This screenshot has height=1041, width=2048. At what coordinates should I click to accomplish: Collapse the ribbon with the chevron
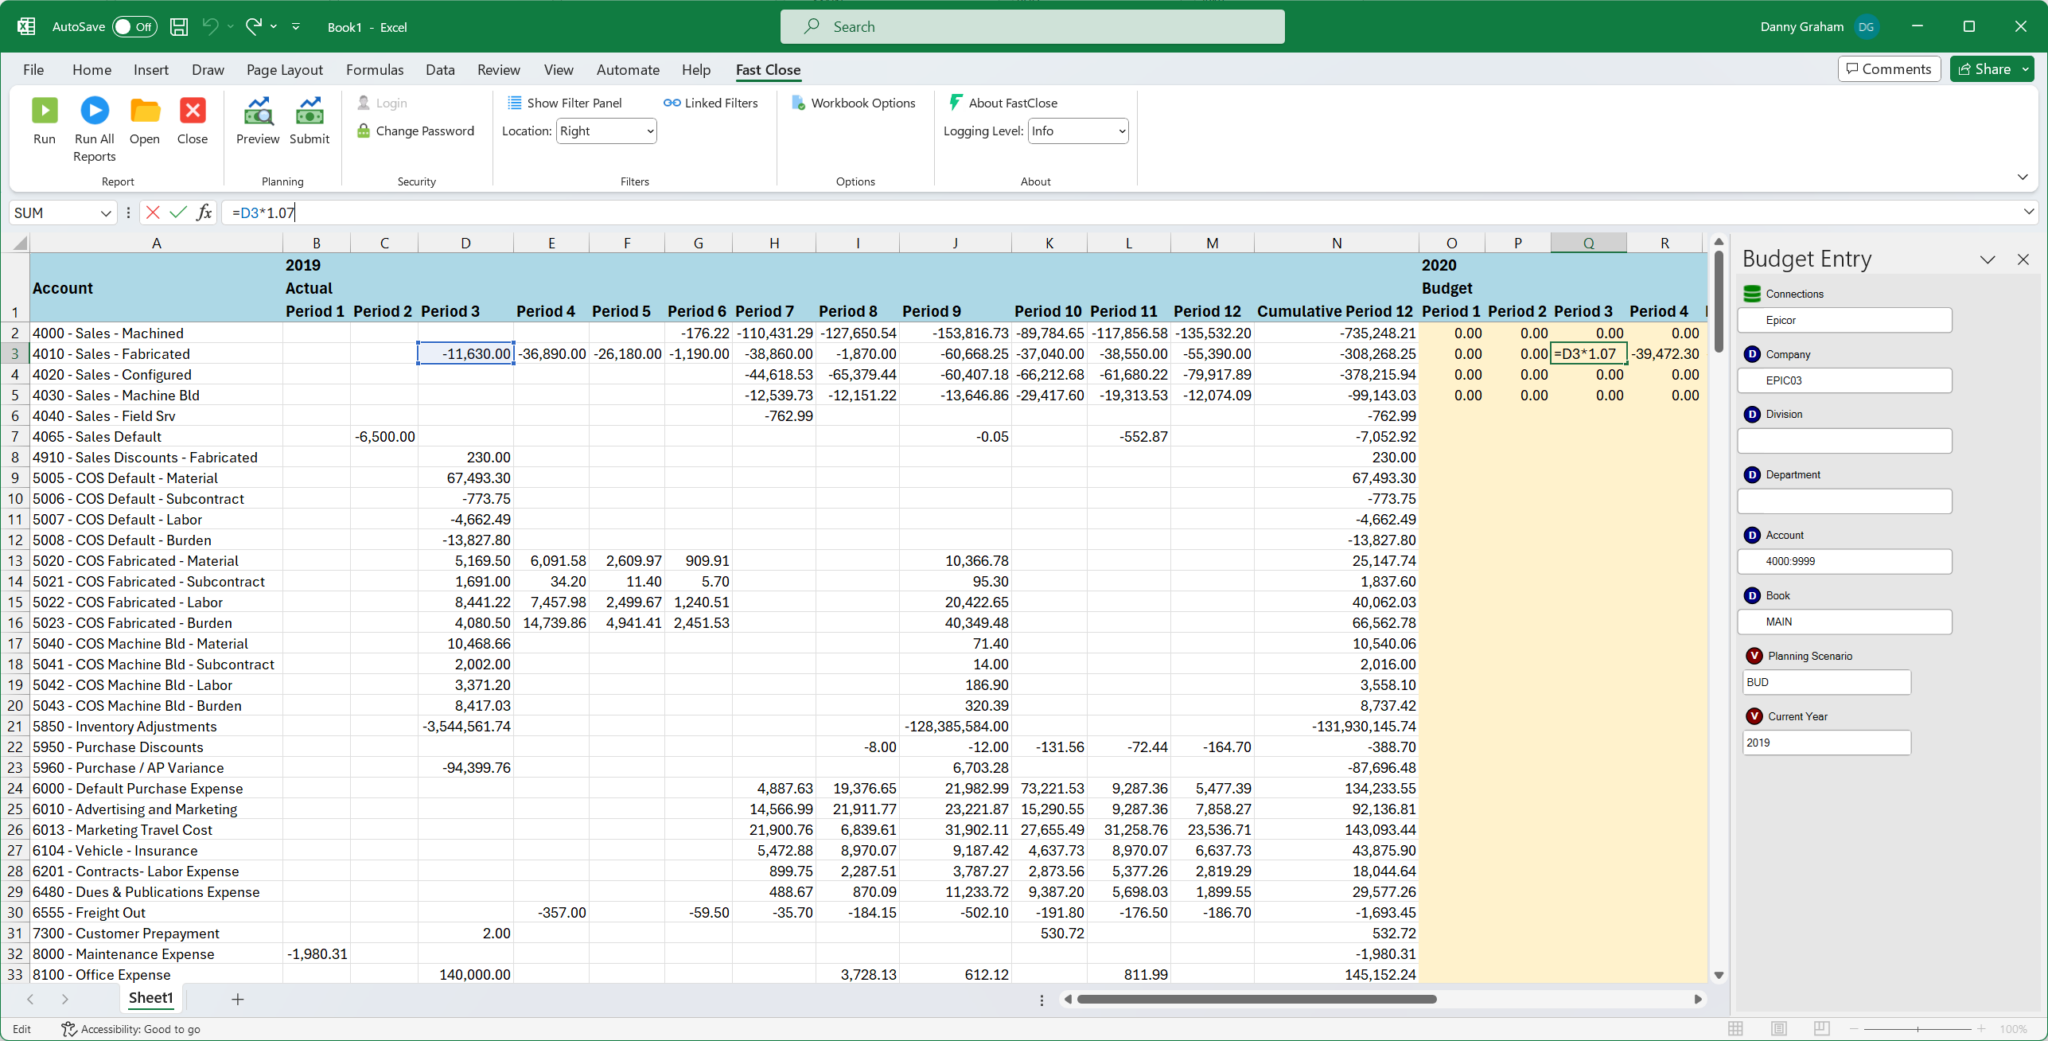click(2022, 176)
